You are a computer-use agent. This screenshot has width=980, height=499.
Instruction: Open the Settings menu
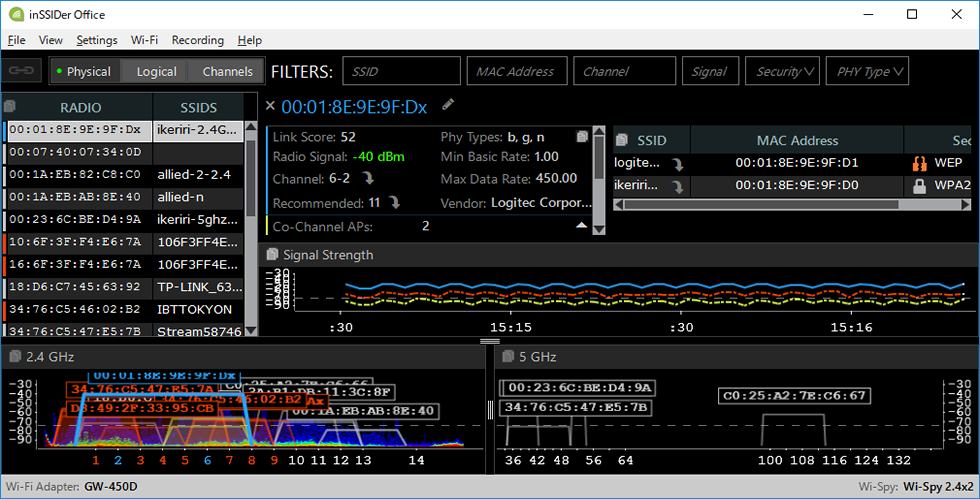(97, 40)
